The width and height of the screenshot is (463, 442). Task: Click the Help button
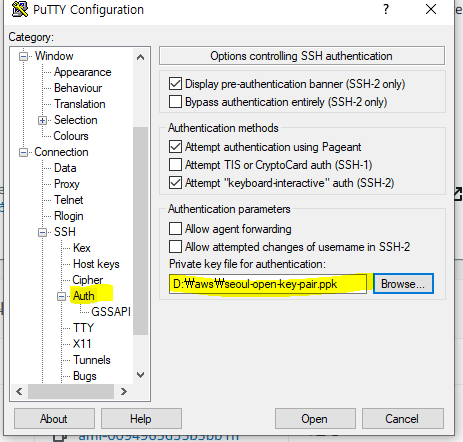pyautogui.click(x=141, y=419)
